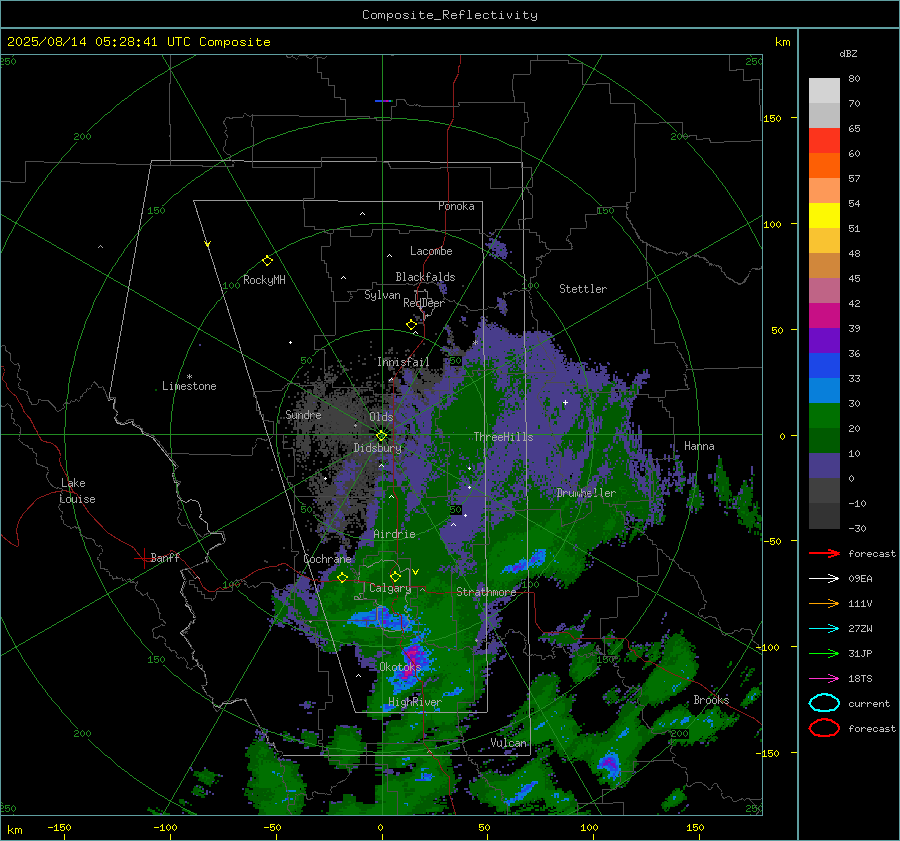Click the Cochrane city label
The height and width of the screenshot is (841, 900).
[327, 559]
